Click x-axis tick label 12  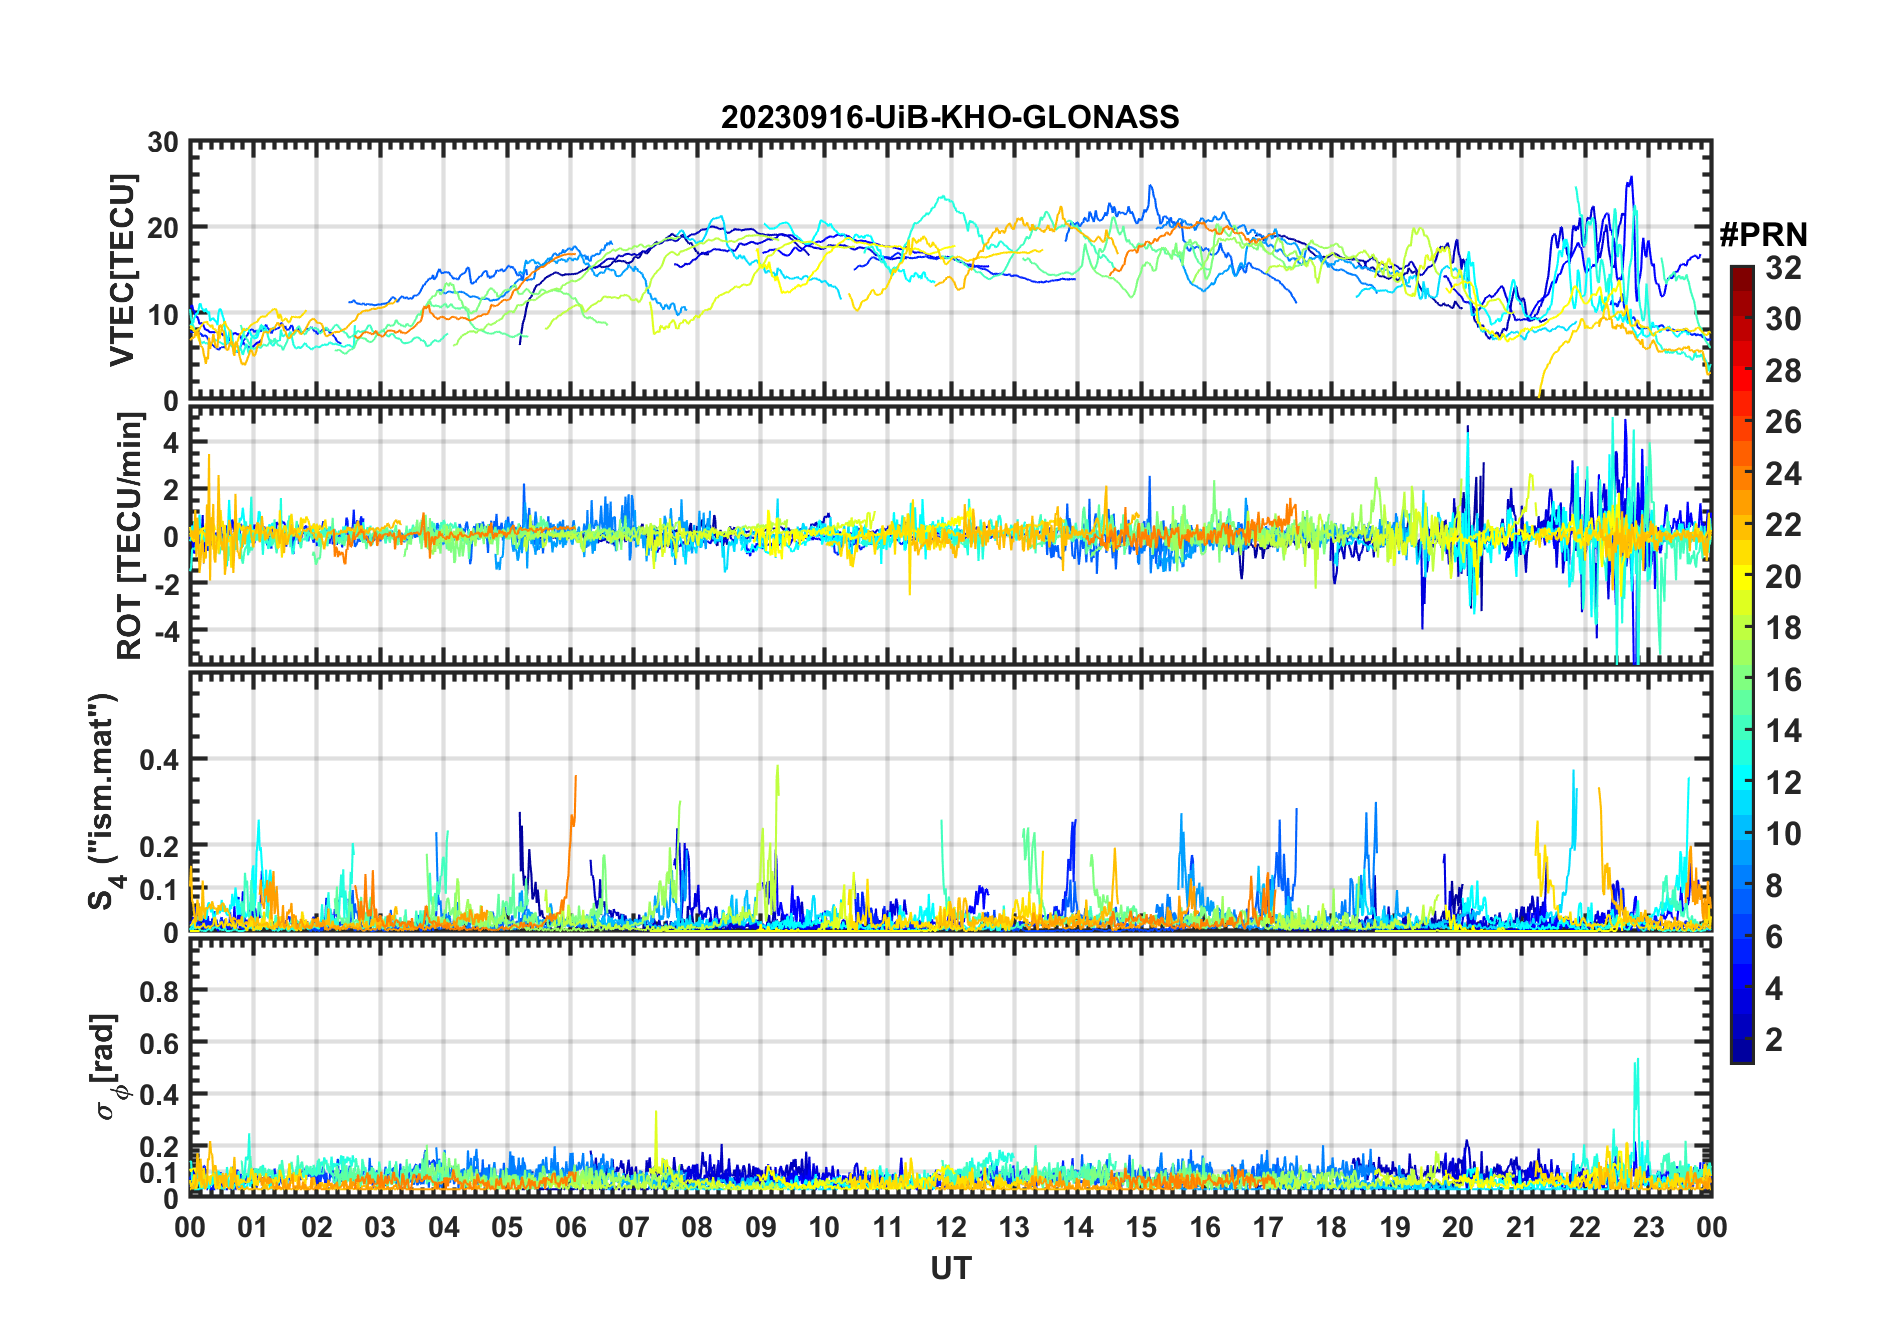click(951, 1227)
